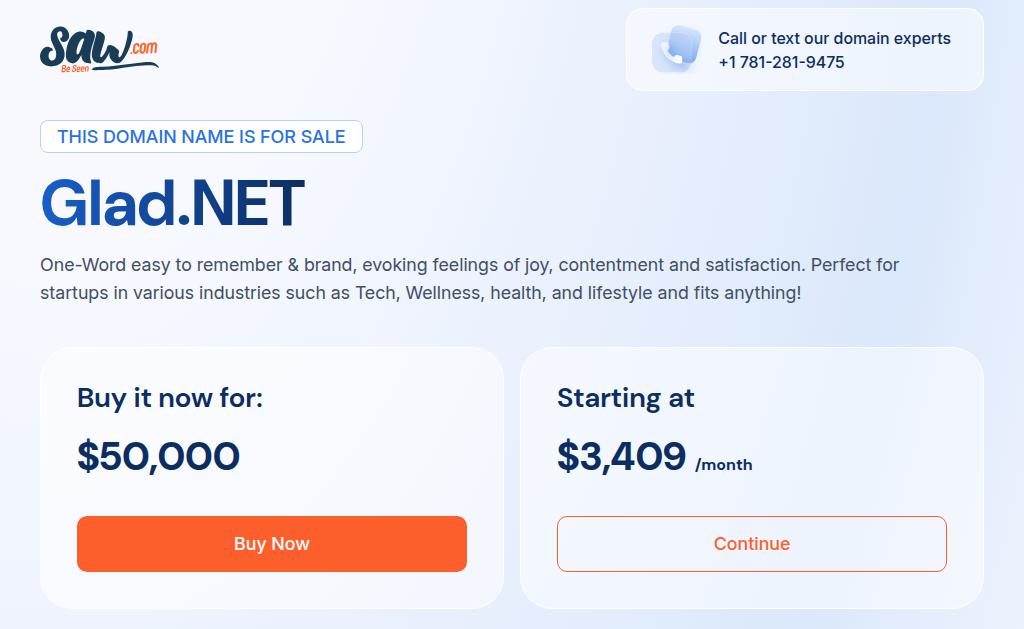This screenshot has height=629, width=1024.
Task: Click the "startups in various industries" text line
Action: pos(160,293)
